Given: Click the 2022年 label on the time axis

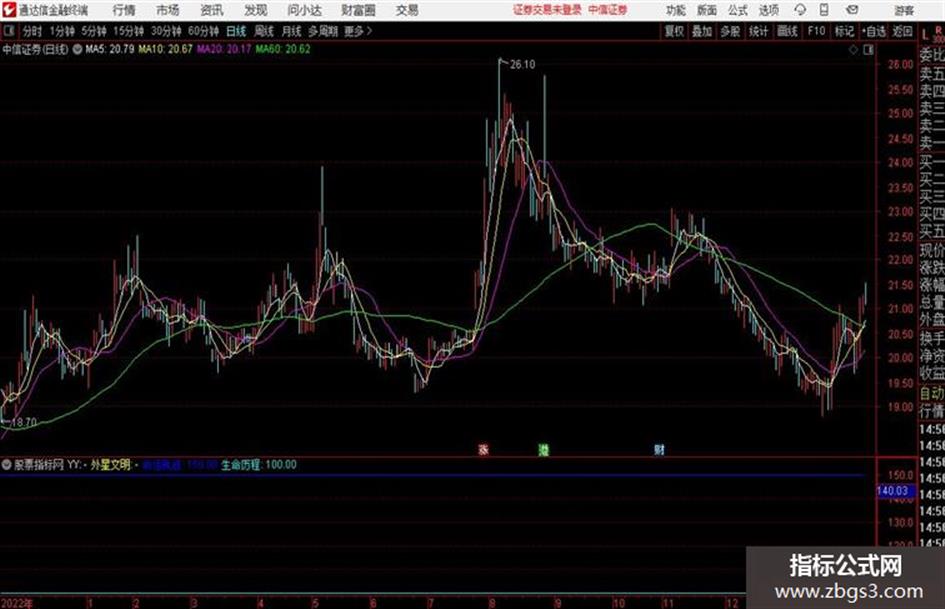Looking at the screenshot, I should [x=17, y=603].
